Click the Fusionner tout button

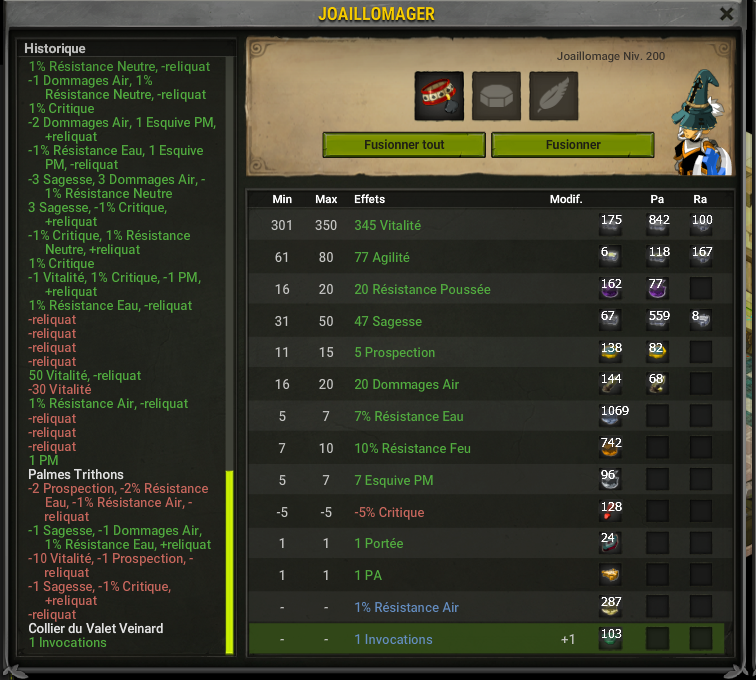tap(404, 145)
